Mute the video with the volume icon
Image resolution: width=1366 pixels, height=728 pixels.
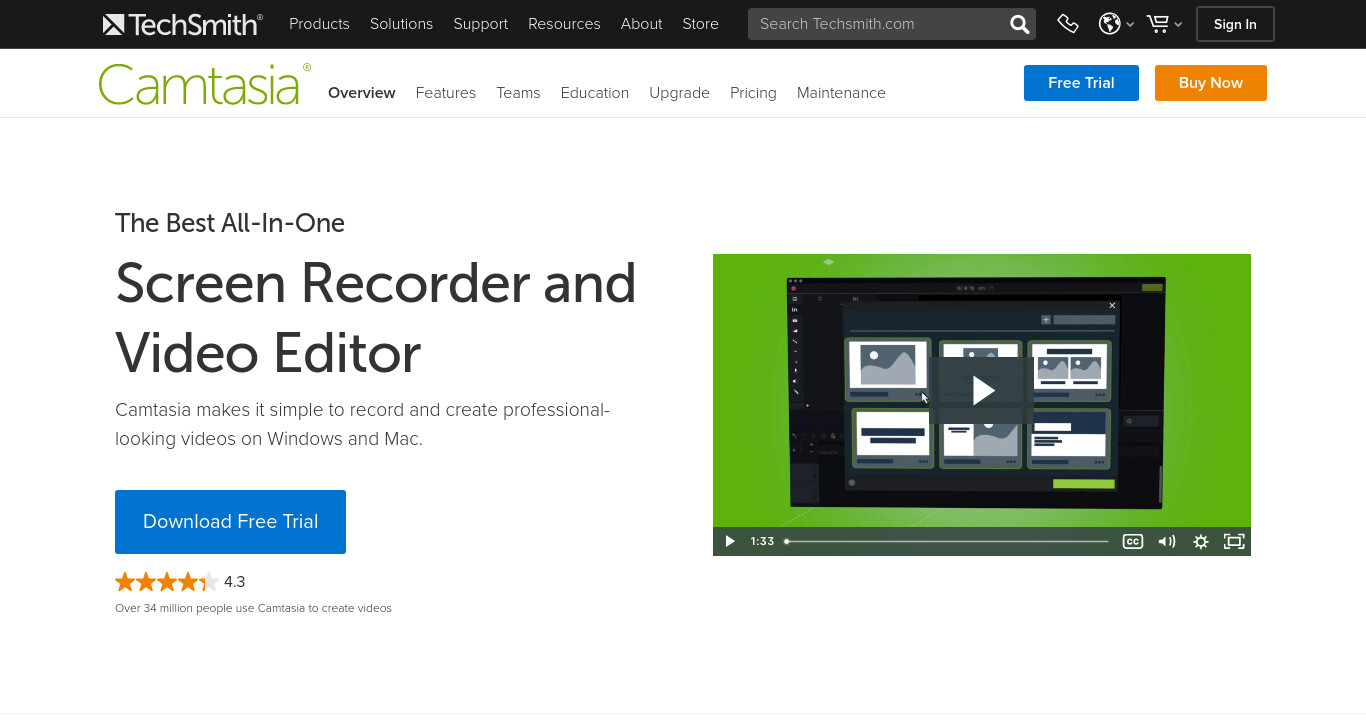coord(1166,541)
